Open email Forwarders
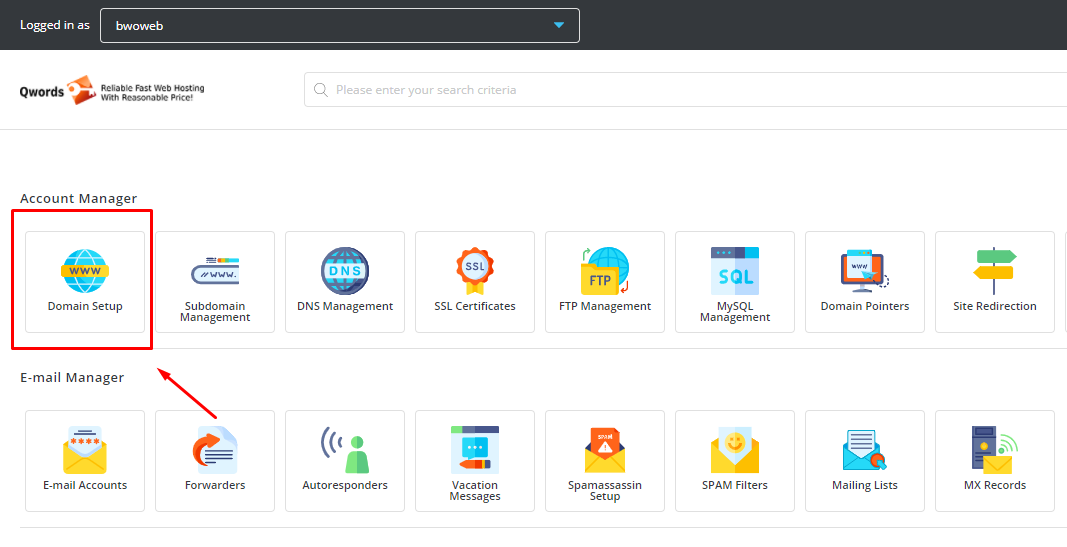 pos(215,460)
